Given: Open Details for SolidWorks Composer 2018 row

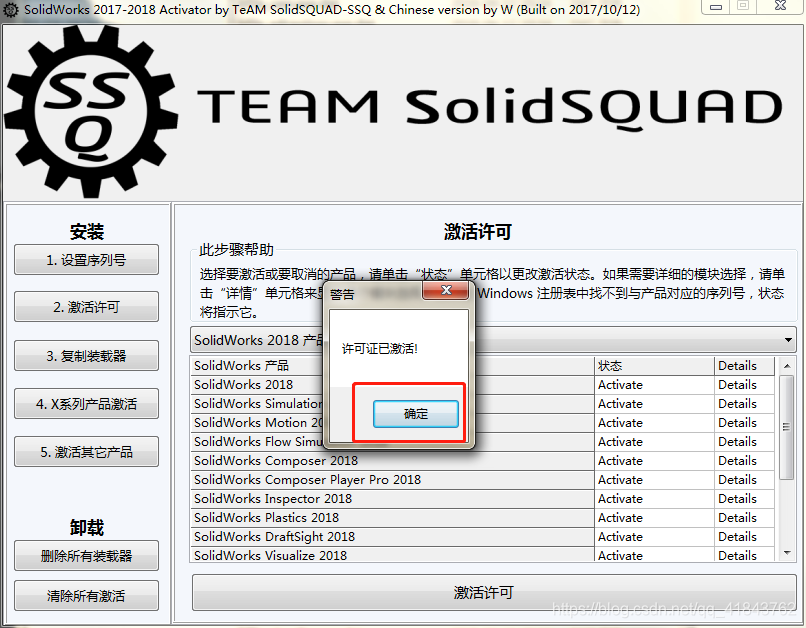Looking at the screenshot, I should point(744,461).
